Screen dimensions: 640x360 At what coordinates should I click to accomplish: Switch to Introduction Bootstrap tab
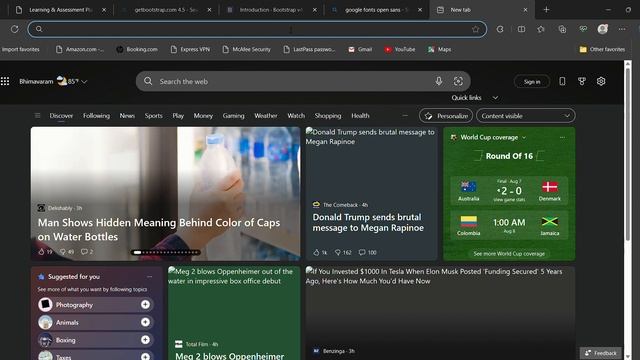[271, 10]
